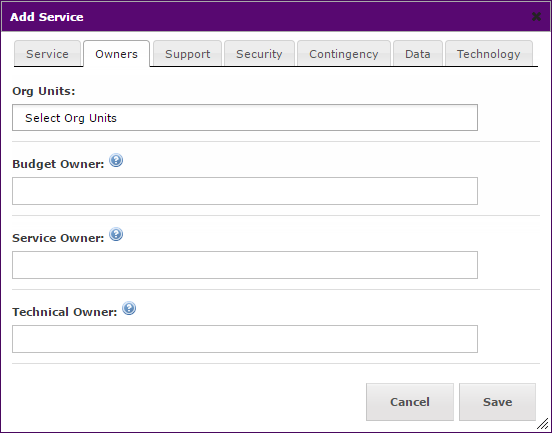Open the Budget Owner help icon
This screenshot has width=552, height=433.
click(116, 161)
